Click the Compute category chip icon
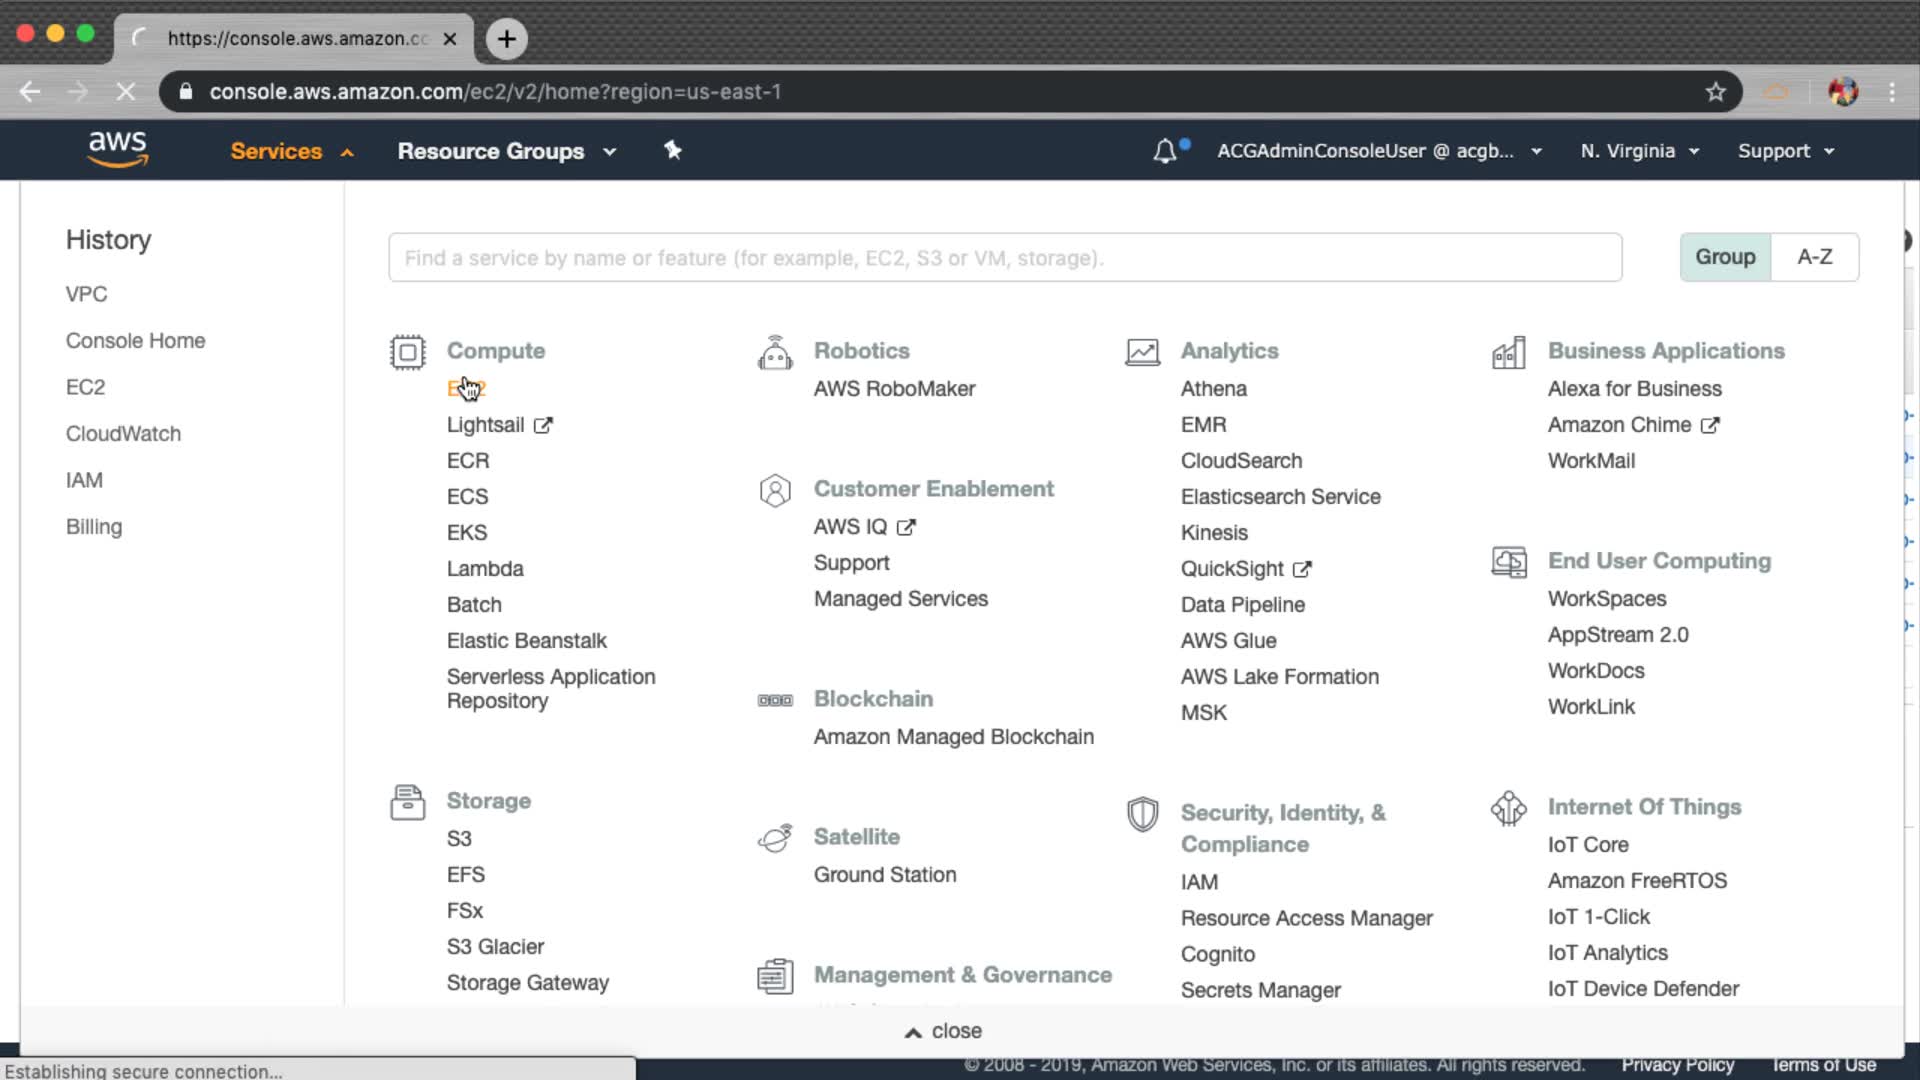 [407, 352]
